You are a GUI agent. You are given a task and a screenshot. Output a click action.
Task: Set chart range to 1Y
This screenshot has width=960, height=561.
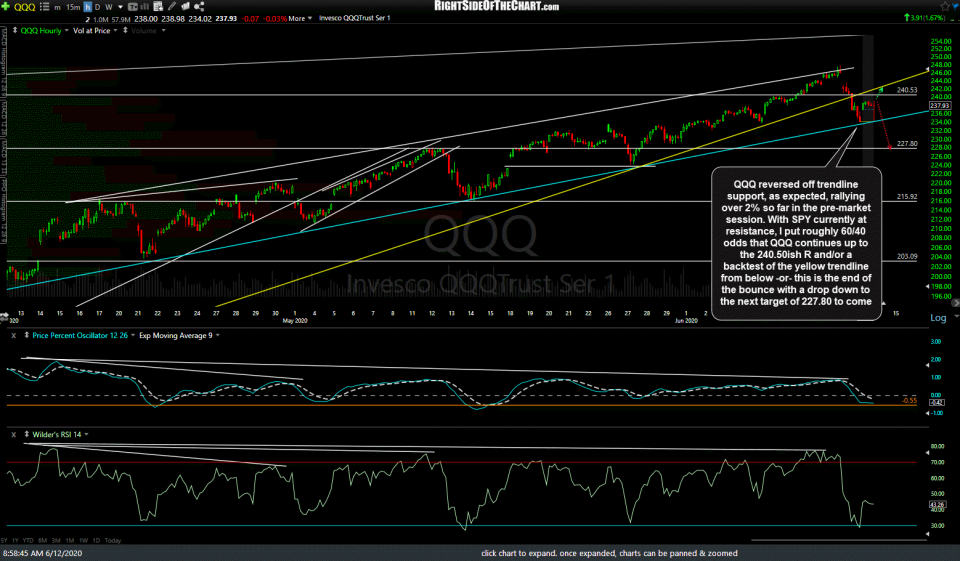tap(15, 541)
